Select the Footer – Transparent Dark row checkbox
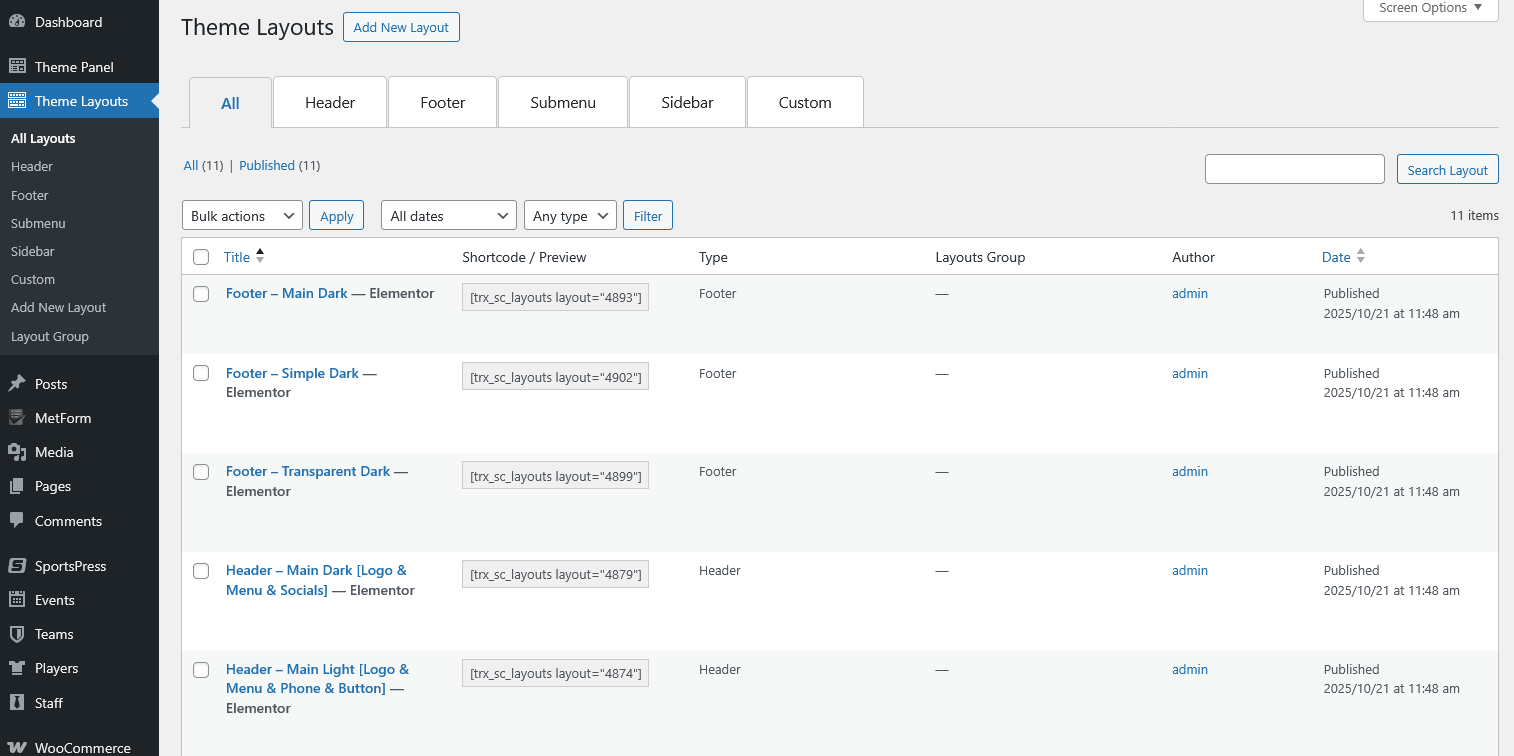The image size is (1514, 756). pyautogui.click(x=201, y=472)
